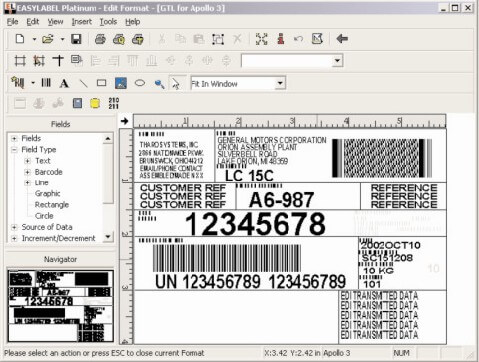479x362 pixels.
Task: Select Graphic in the Field Type tree
Action: (x=48, y=194)
